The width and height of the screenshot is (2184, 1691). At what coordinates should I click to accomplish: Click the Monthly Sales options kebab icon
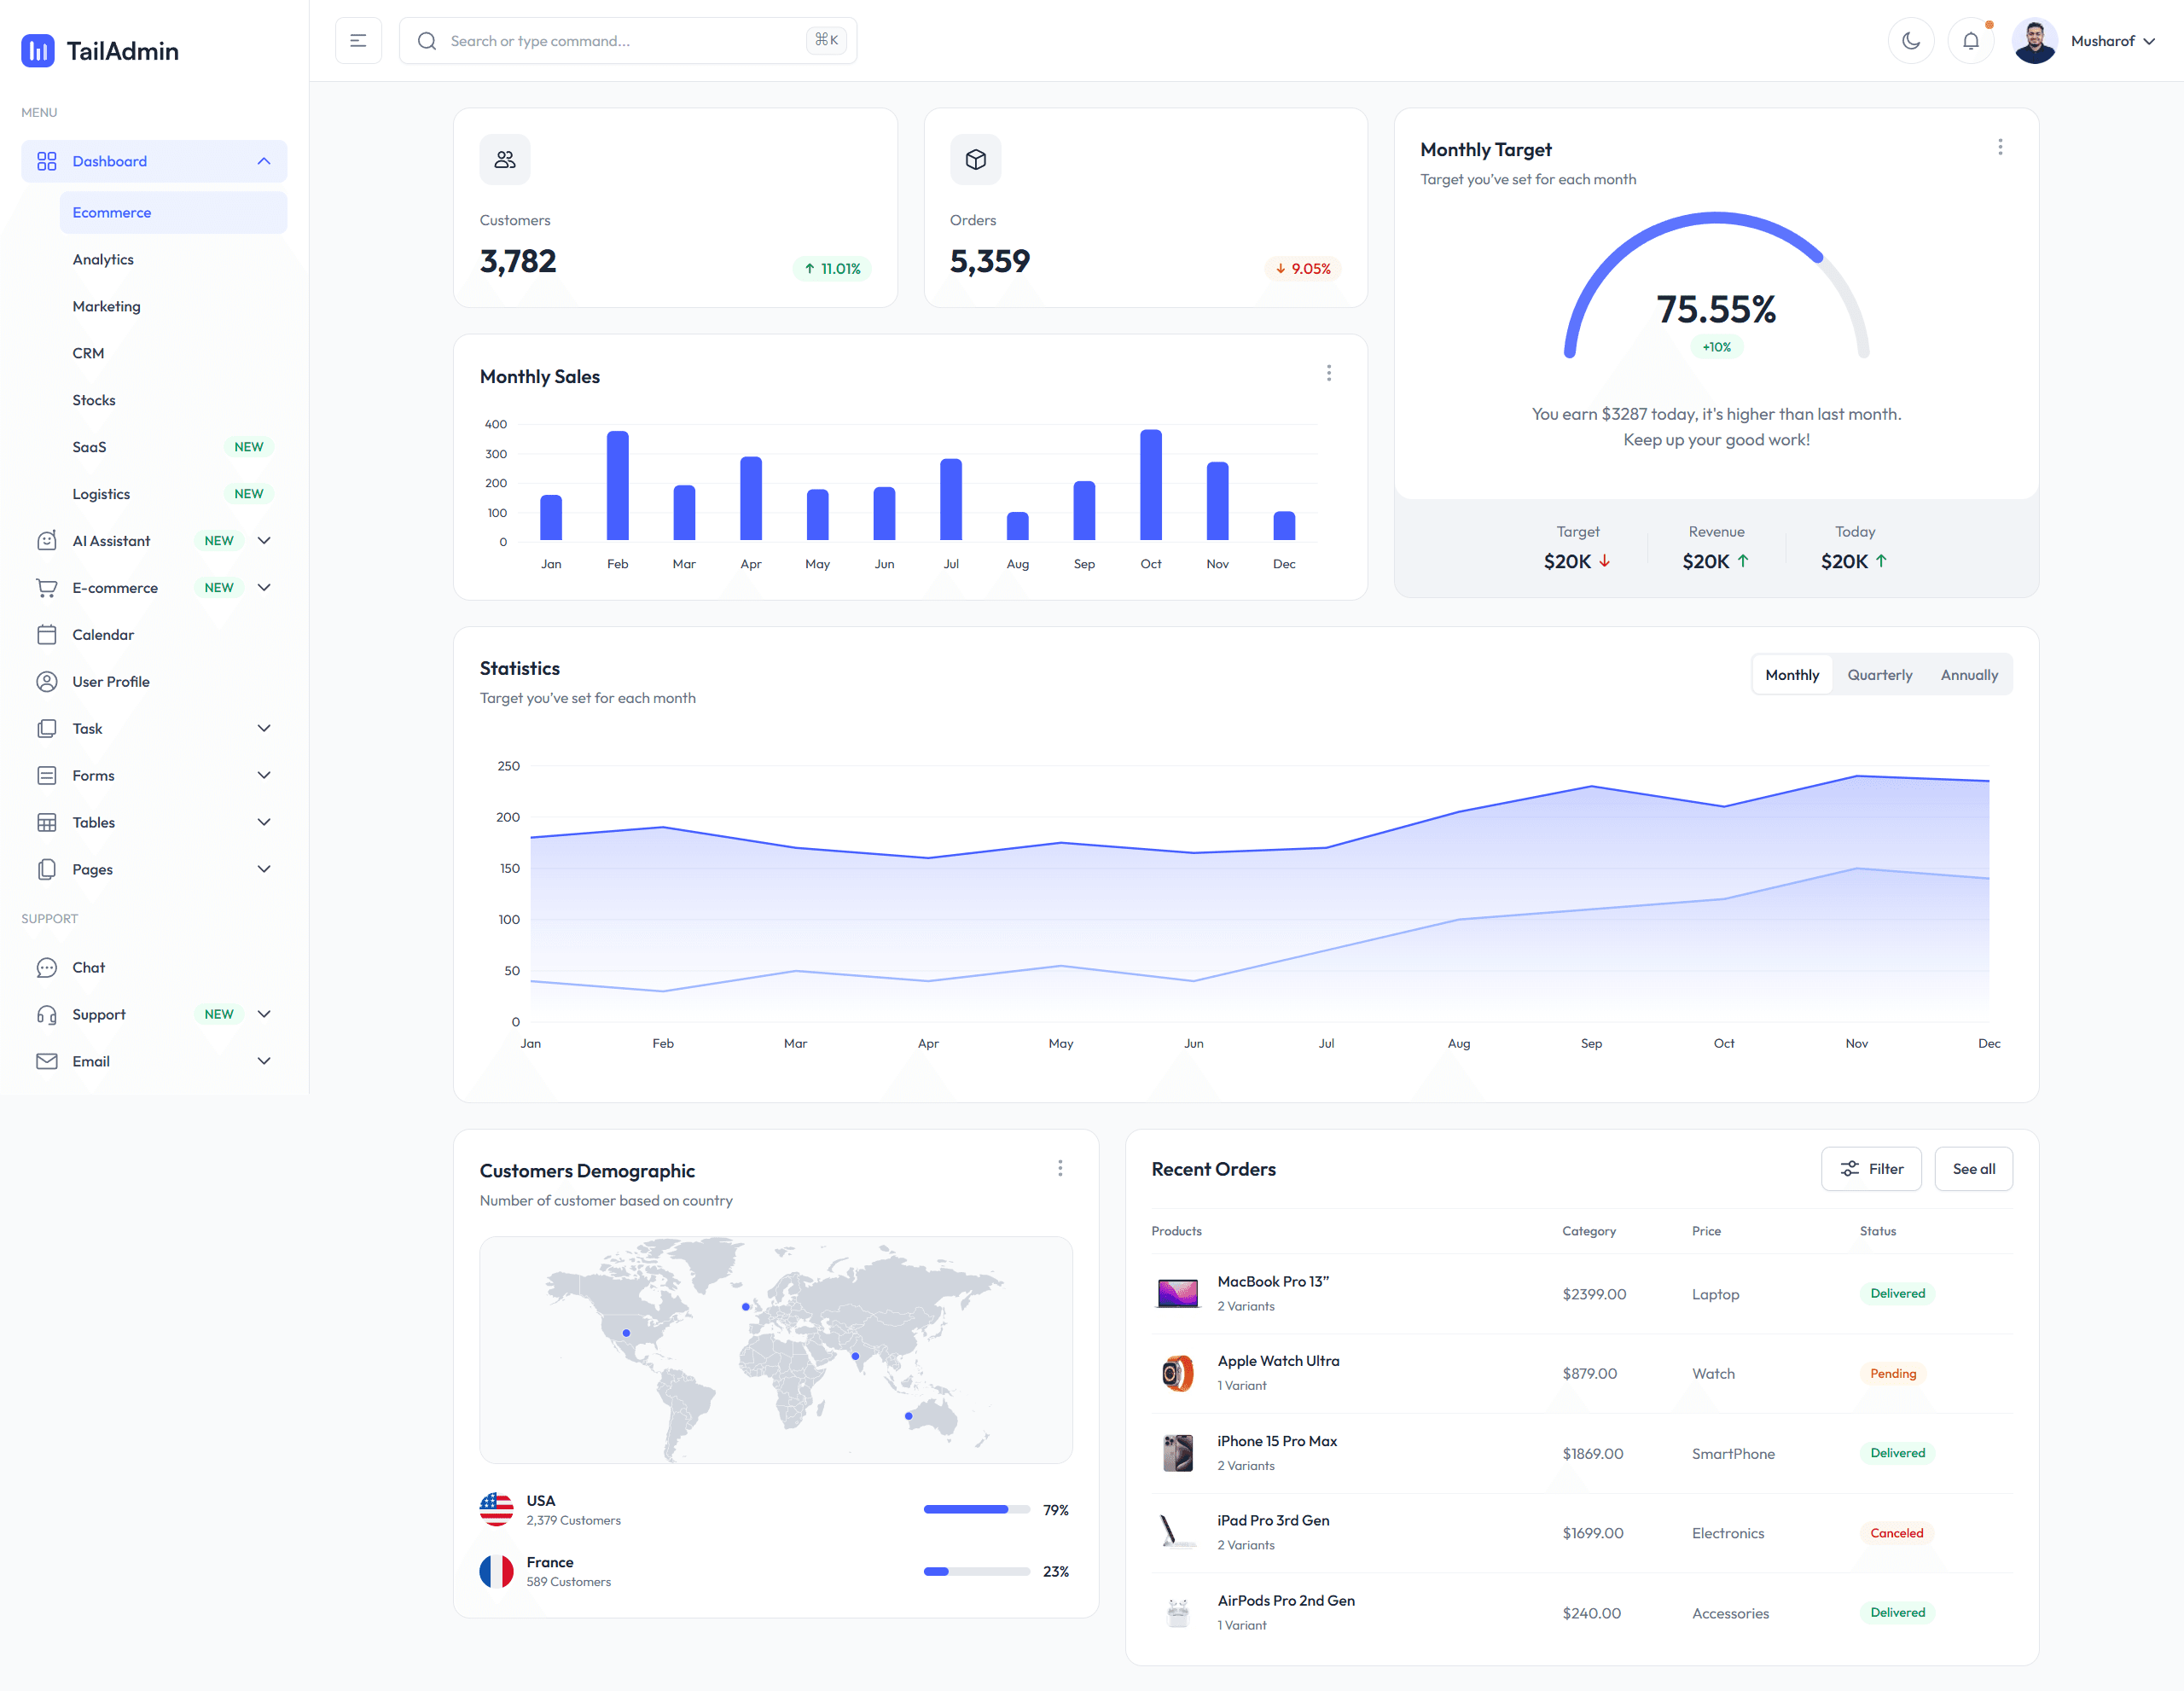pyautogui.click(x=1329, y=372)
